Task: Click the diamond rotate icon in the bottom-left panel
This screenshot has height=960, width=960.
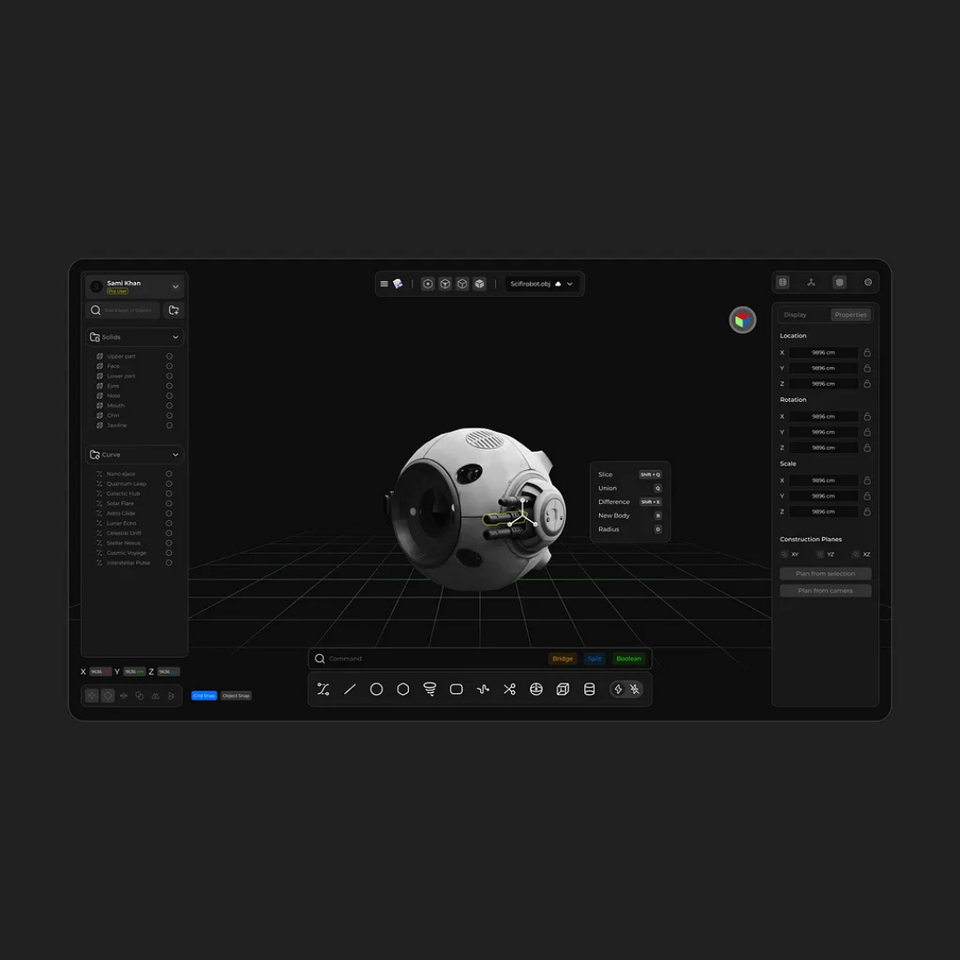Action: [x=108, y=696]
